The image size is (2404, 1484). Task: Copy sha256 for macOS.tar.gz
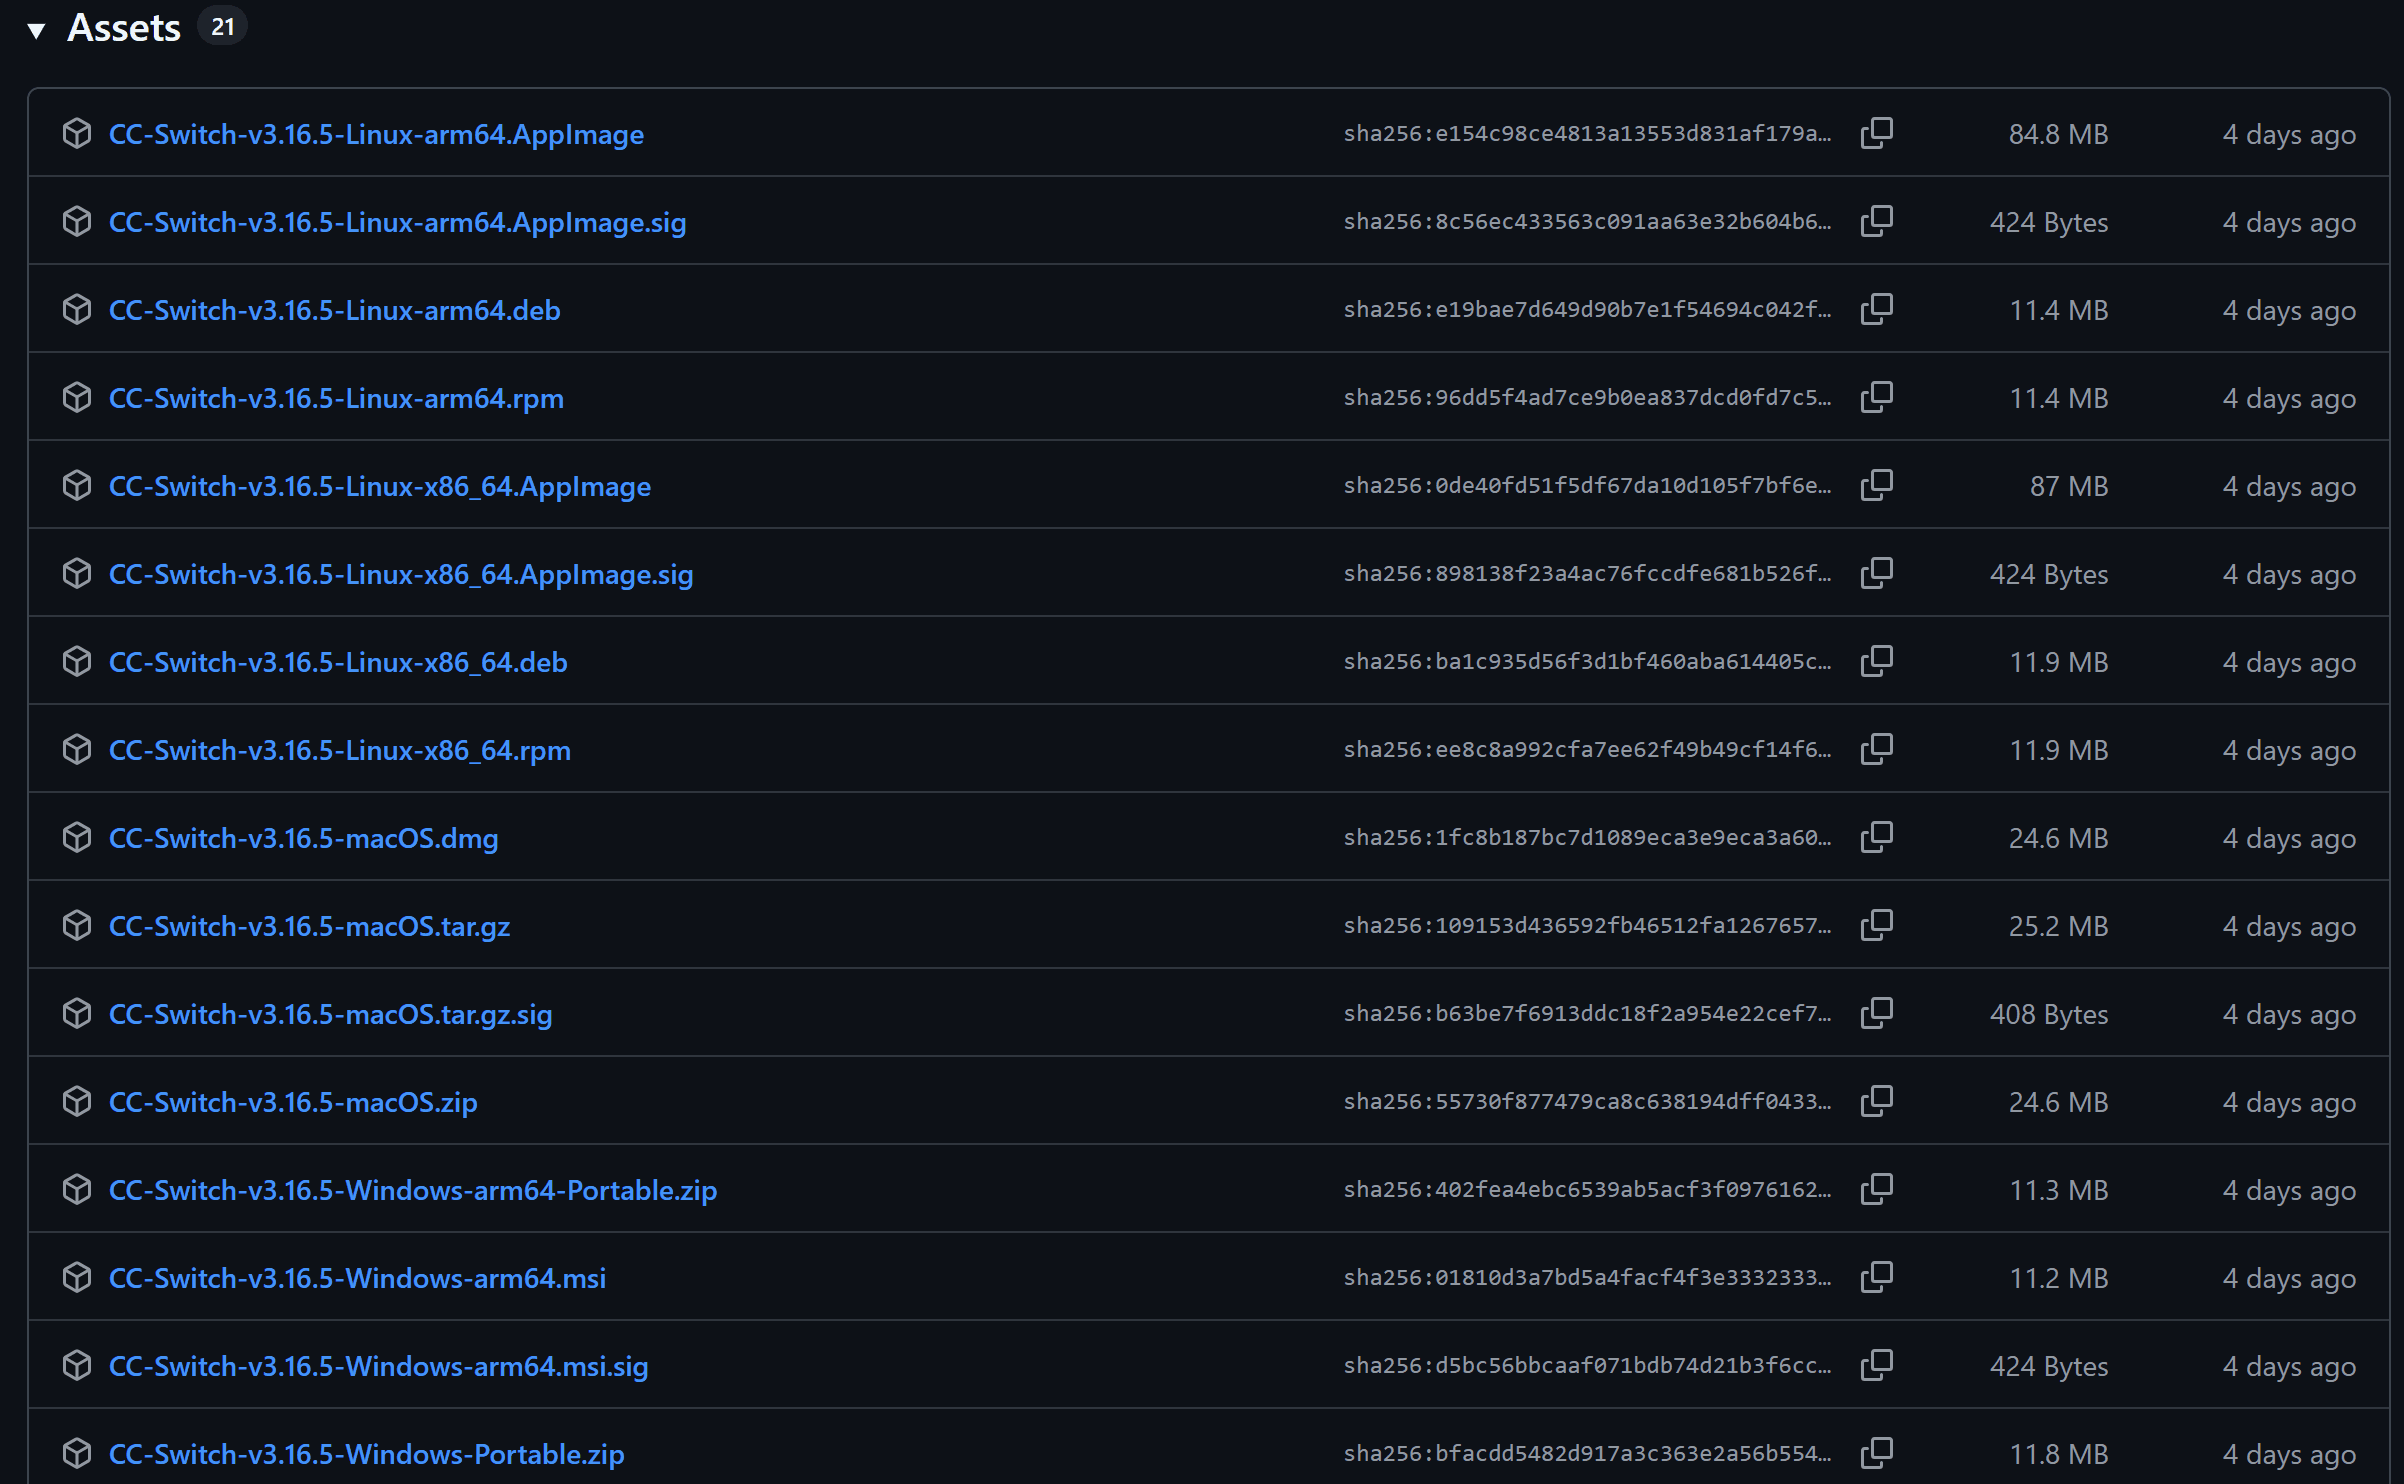click(1876, 925)
